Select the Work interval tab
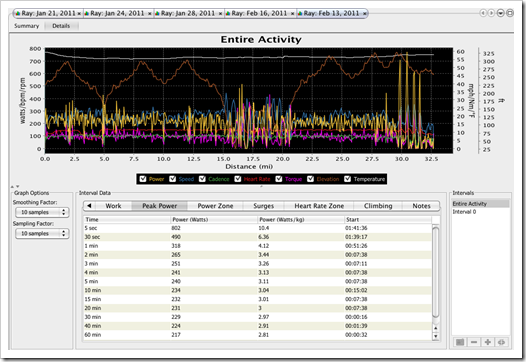Screen dimensions: 526x362 coord(113,206)
